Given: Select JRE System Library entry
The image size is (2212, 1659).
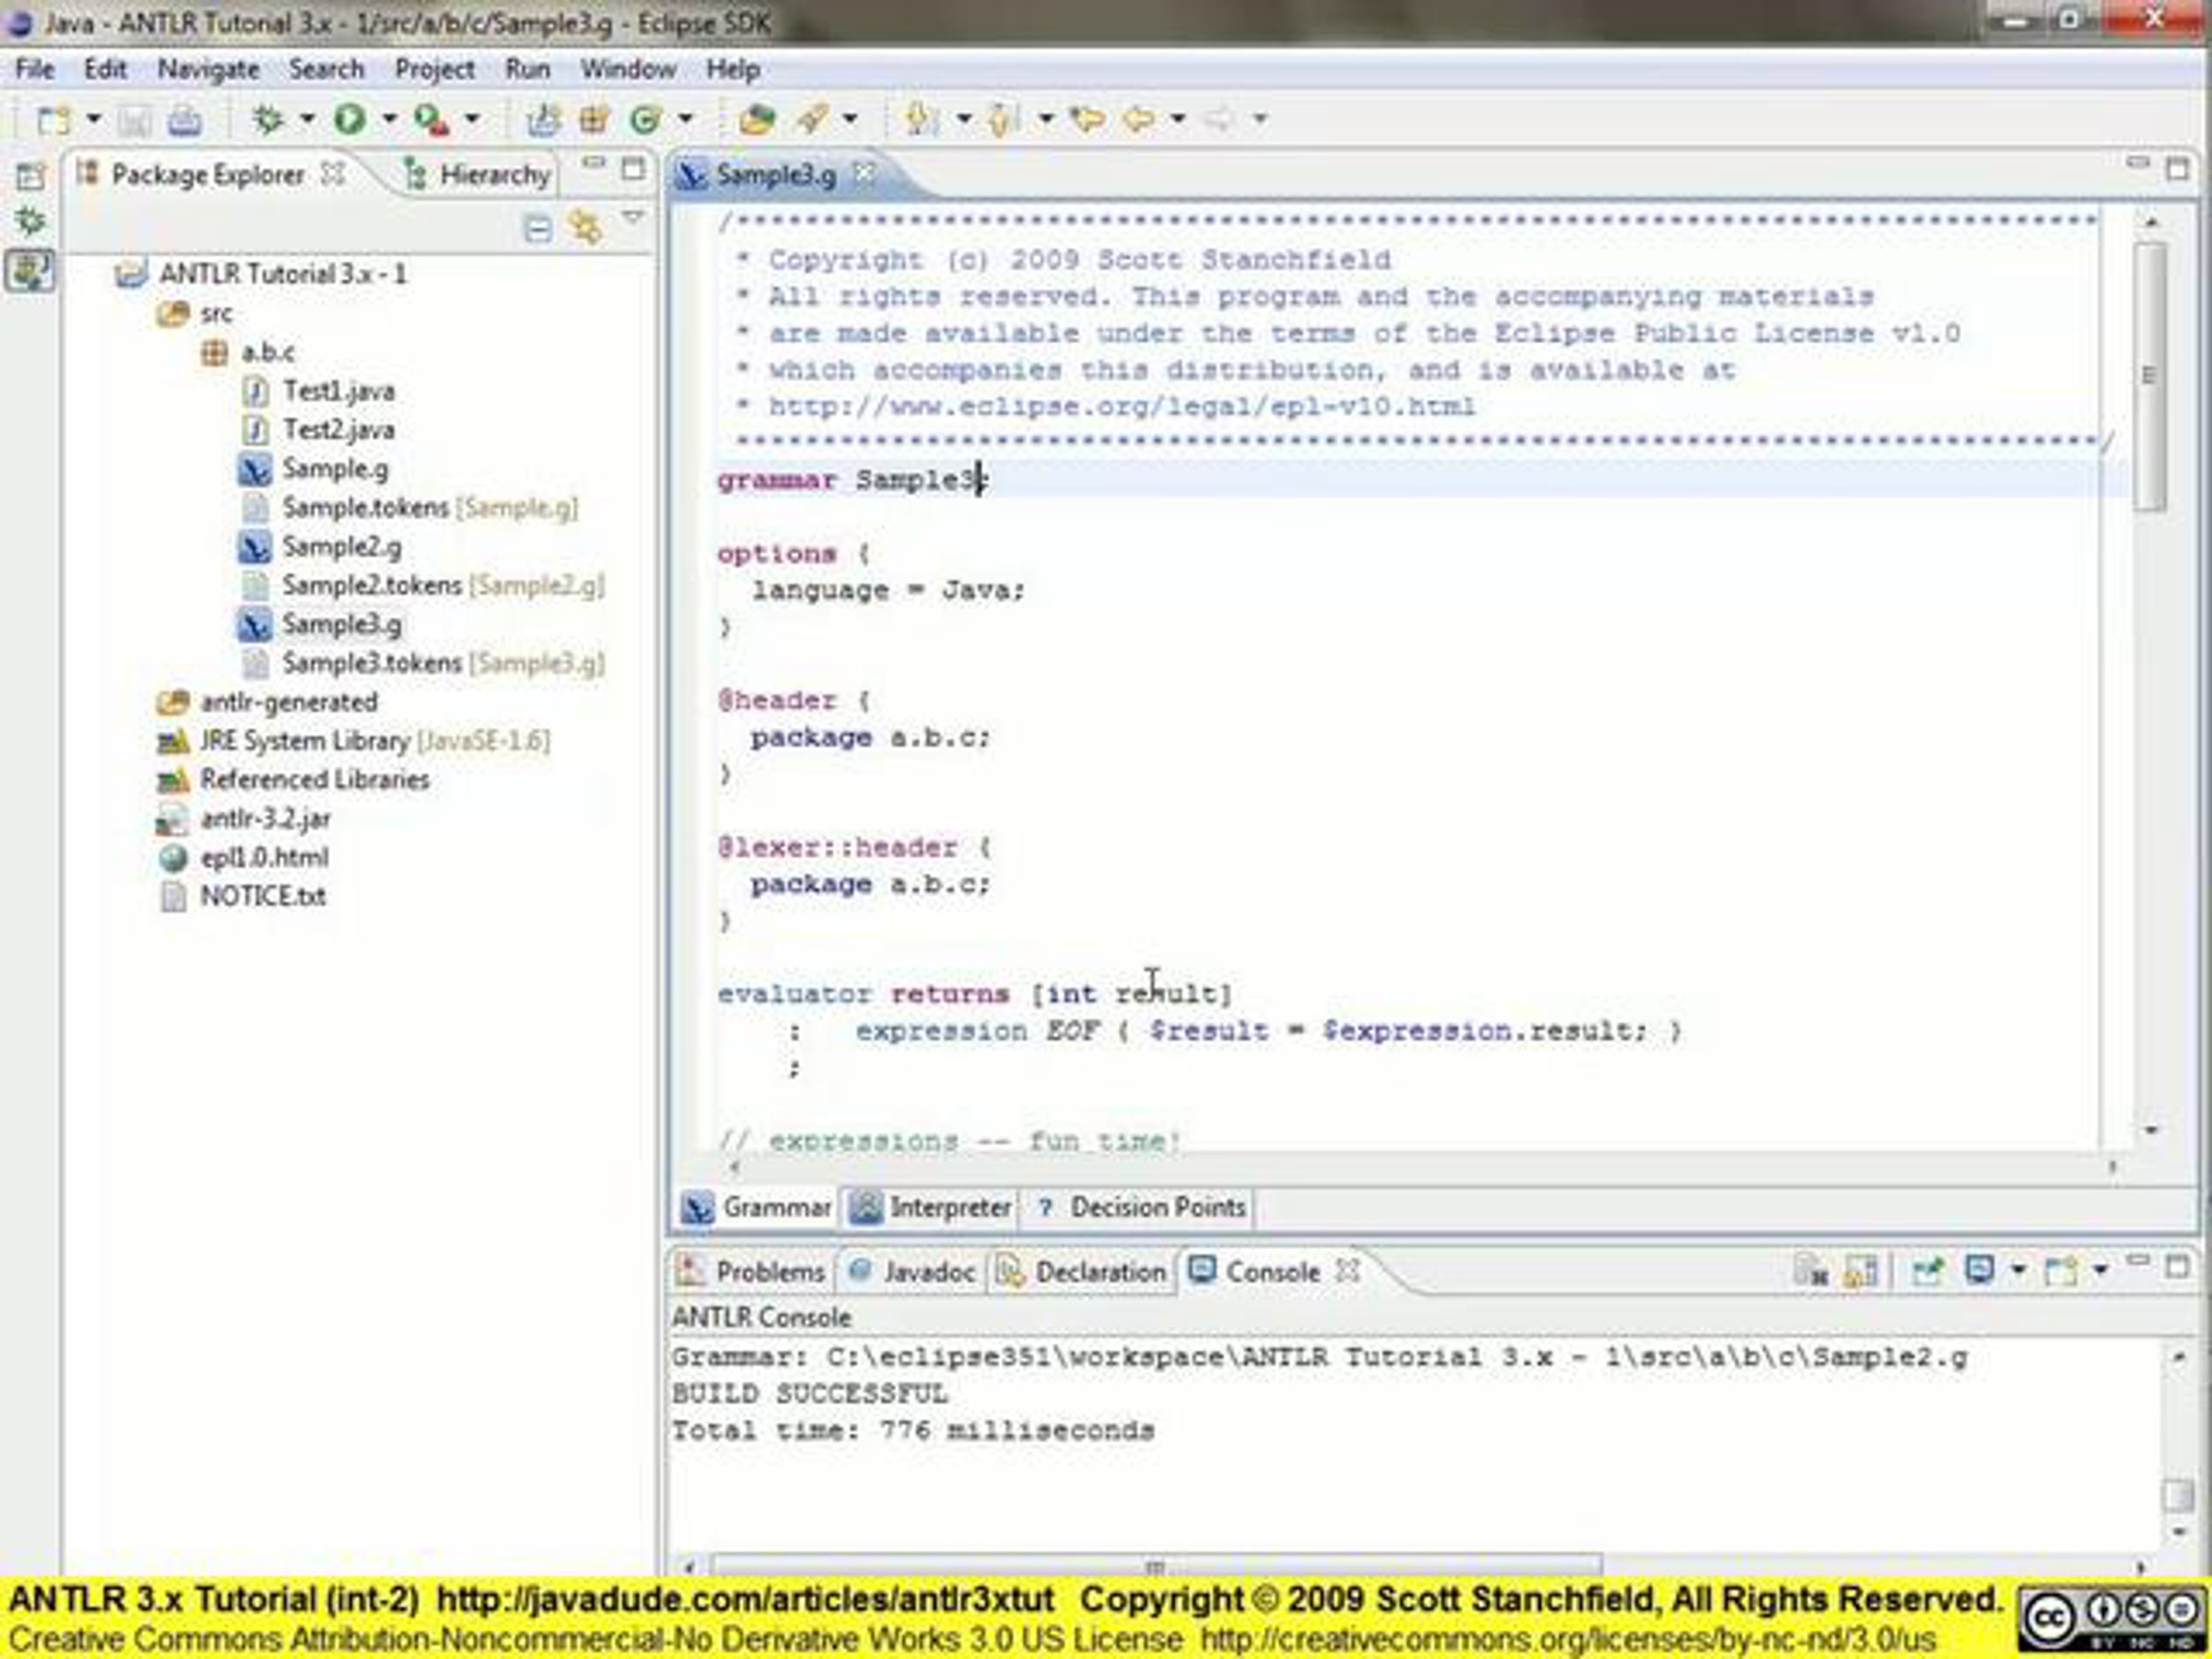Looking at the screenshot, I should [x=354, y=741].
